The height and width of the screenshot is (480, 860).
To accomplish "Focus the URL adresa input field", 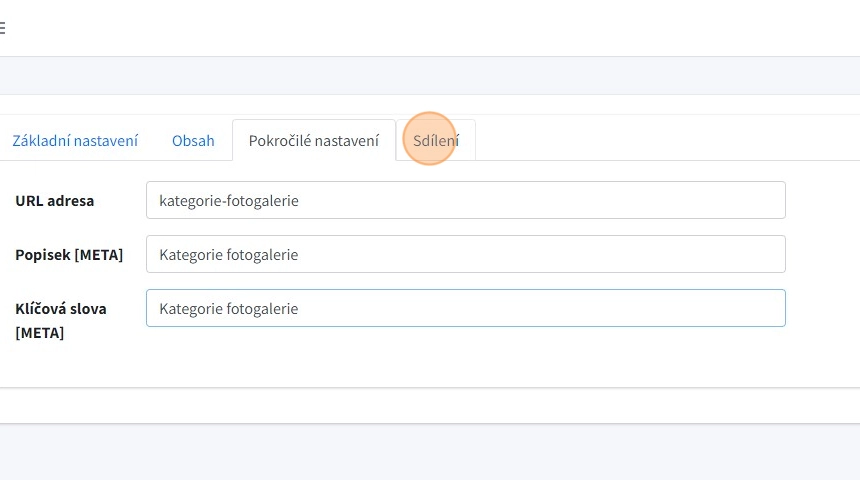I will (465, 200).
